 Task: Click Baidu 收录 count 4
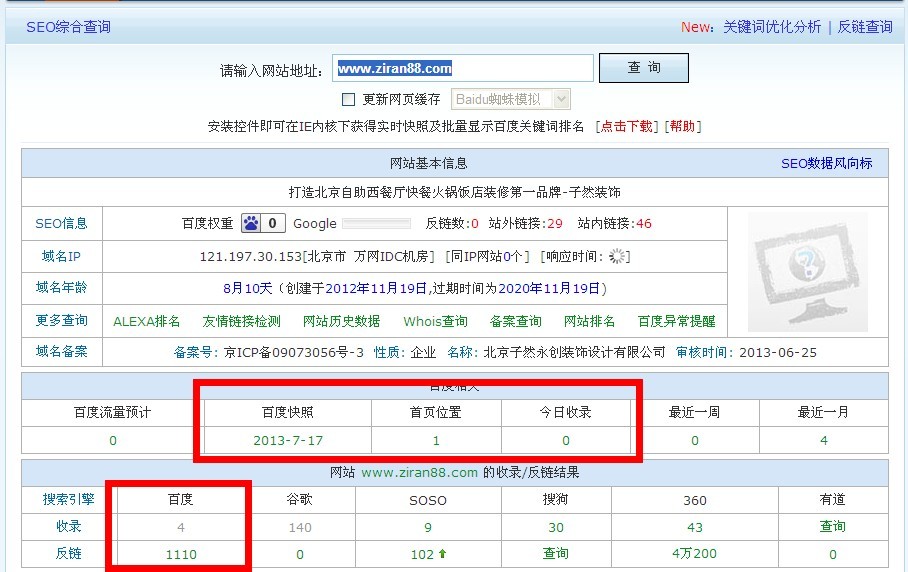[x=181, y=527]
